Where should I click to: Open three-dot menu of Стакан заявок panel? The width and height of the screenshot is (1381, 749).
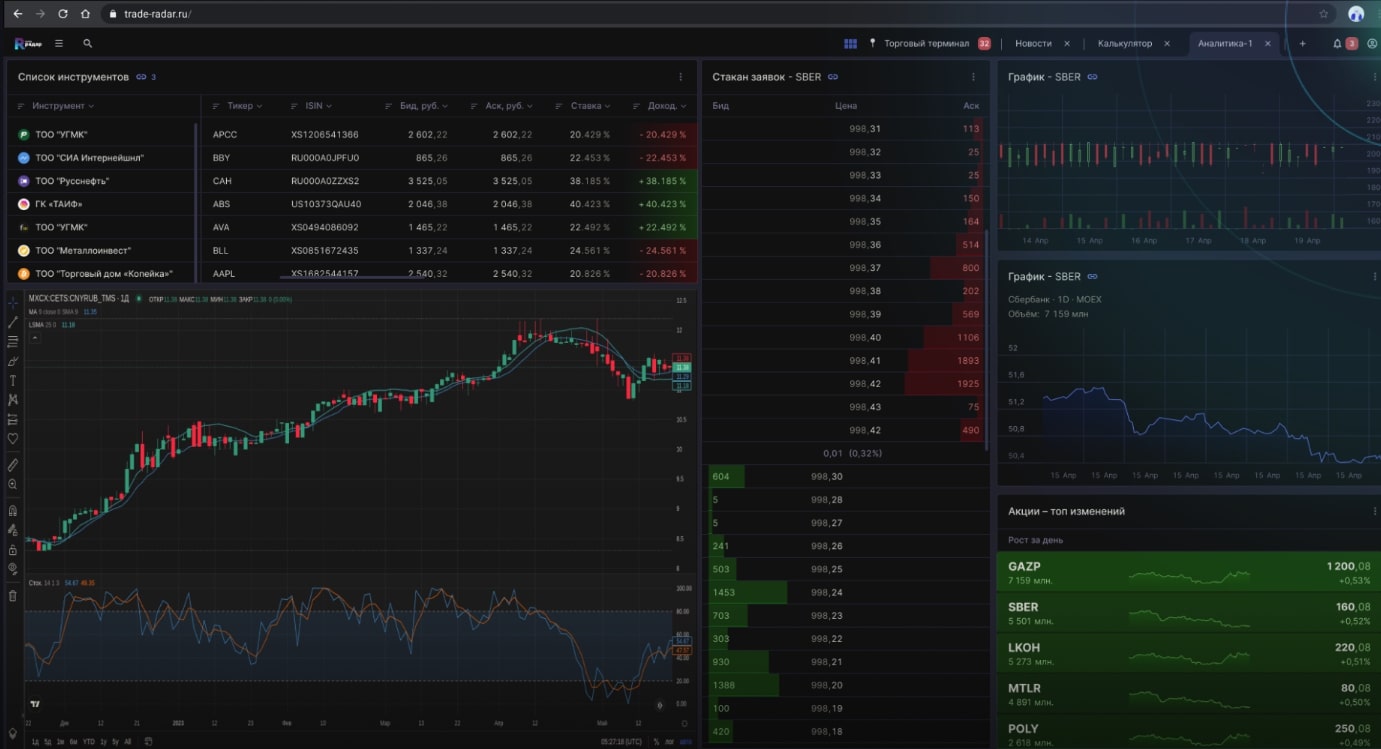tap(973, 77)
